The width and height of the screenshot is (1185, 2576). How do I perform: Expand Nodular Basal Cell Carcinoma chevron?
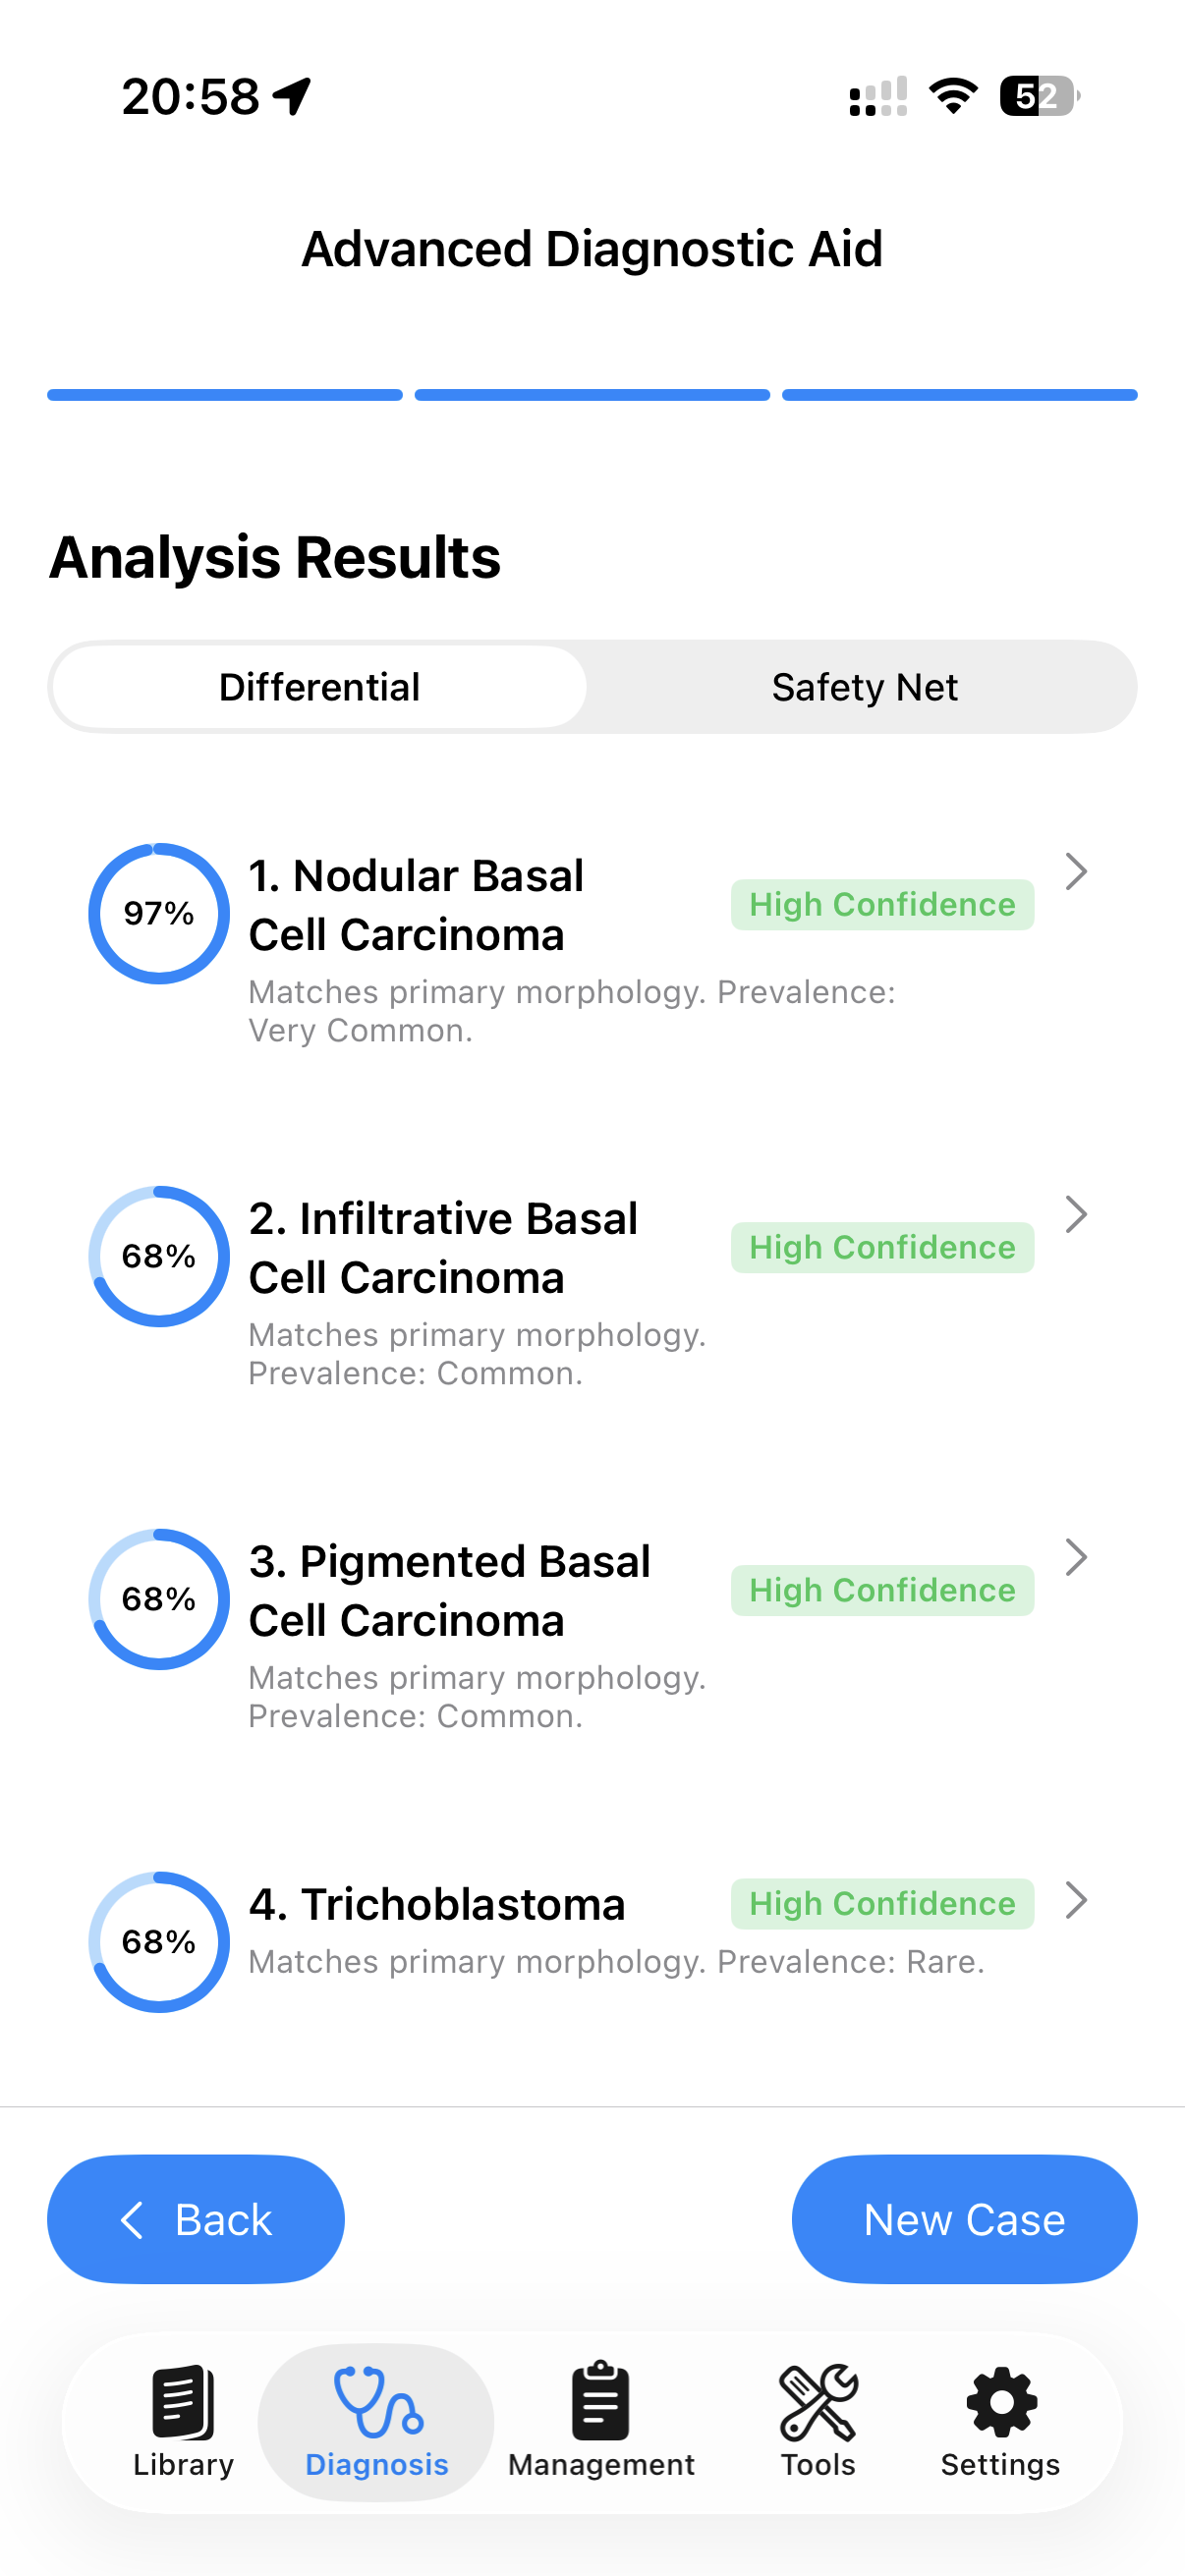coord(1076,872)
